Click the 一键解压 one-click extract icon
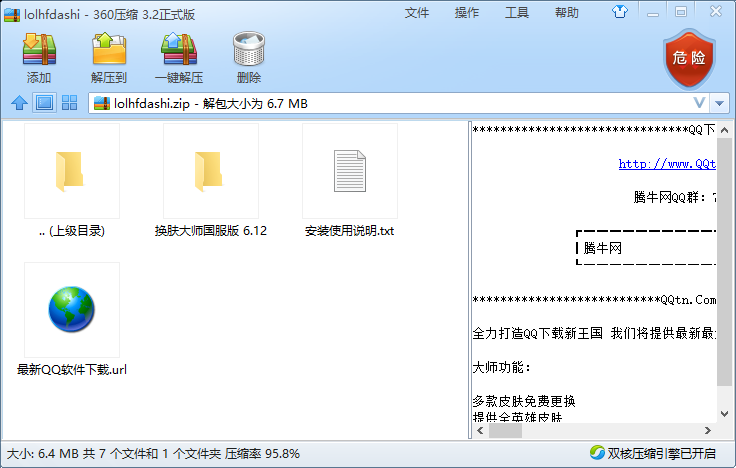This screenshot has height=468, width=736. tap(179, 49)
